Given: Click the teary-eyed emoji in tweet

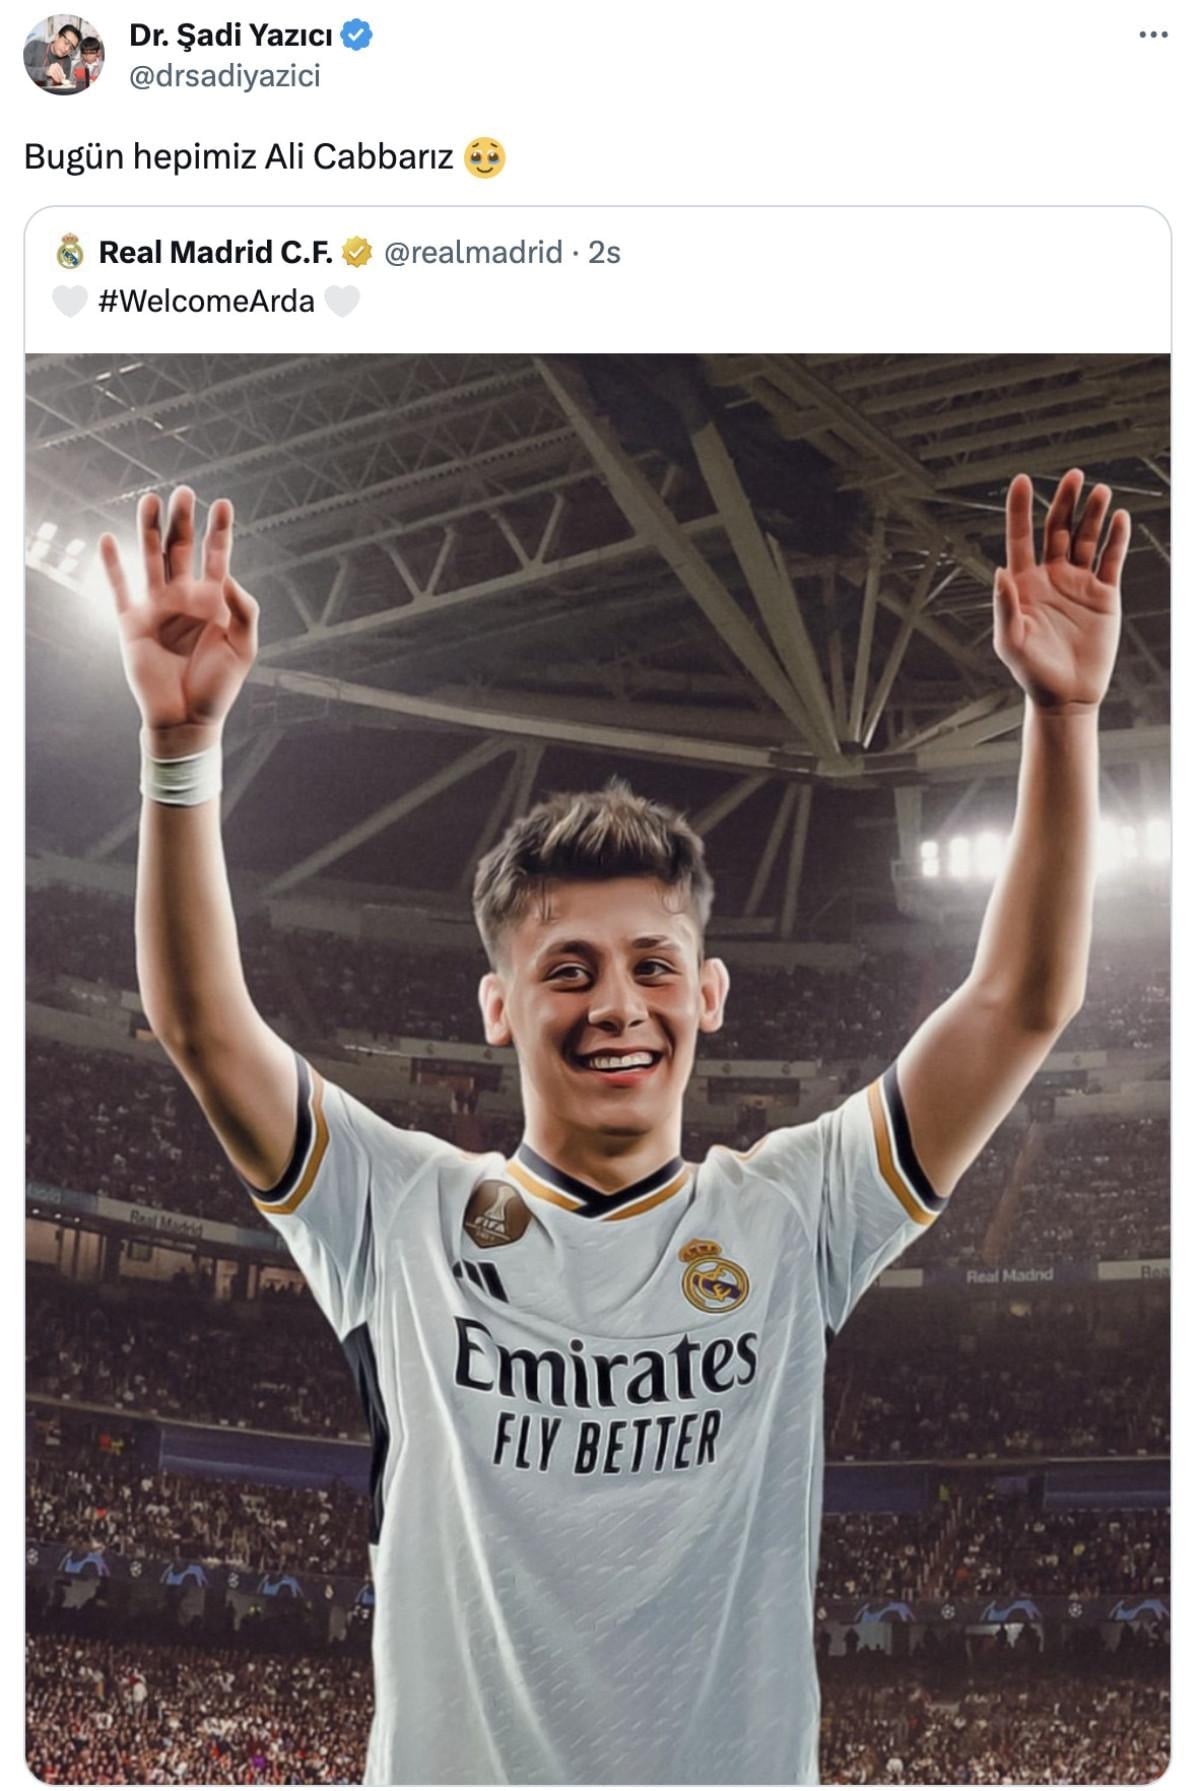Looking at the screenshot, I should tap(485, 157).
